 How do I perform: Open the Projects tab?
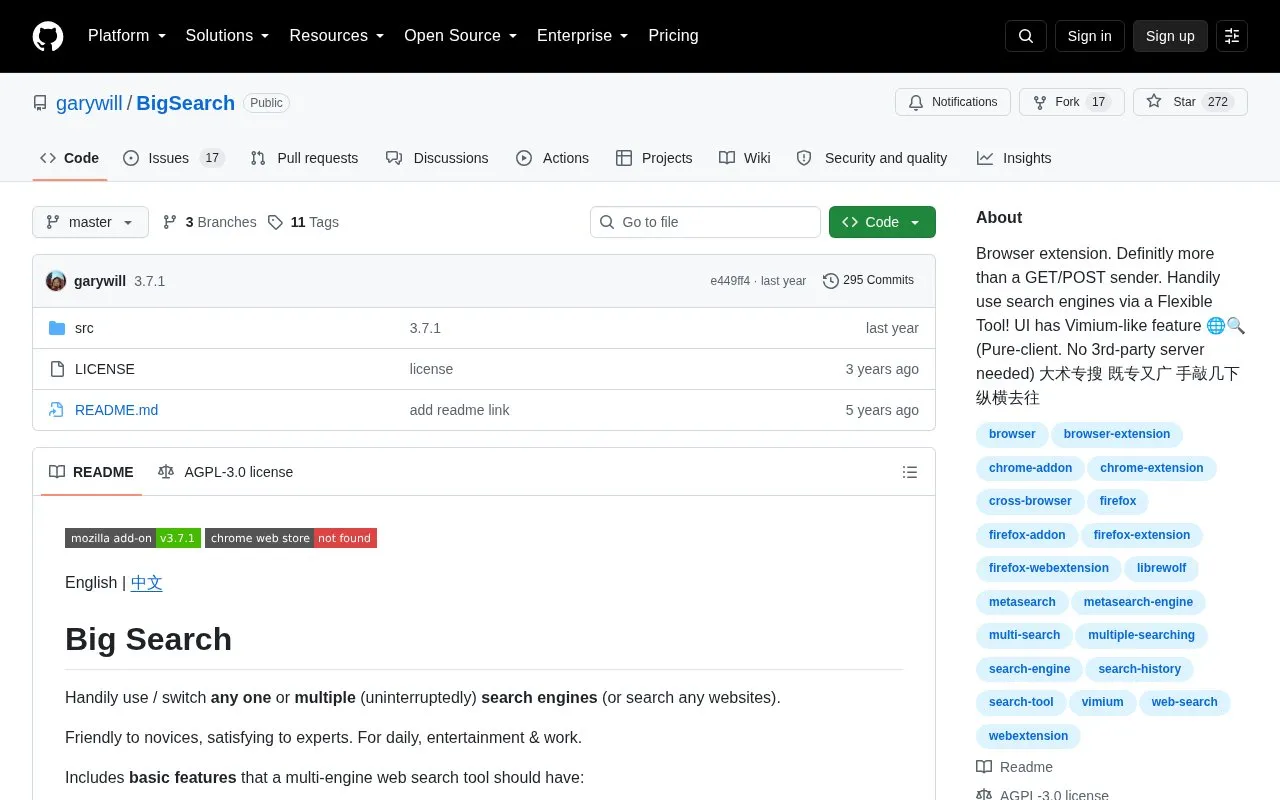(x=654, y=158)
